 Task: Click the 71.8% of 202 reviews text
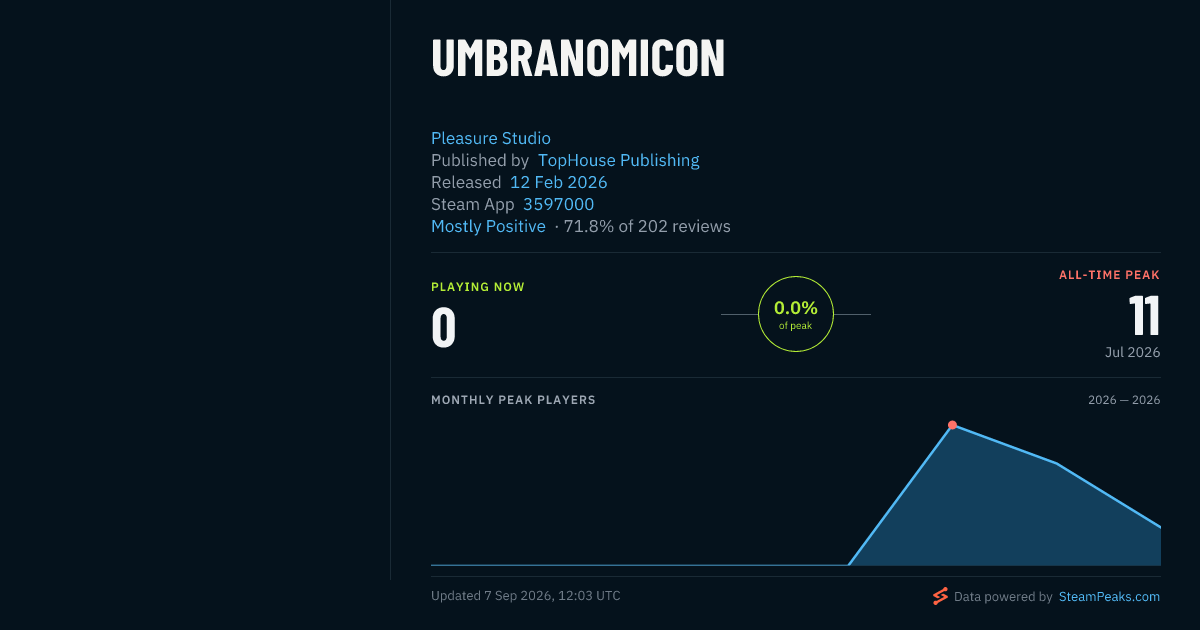647,226
